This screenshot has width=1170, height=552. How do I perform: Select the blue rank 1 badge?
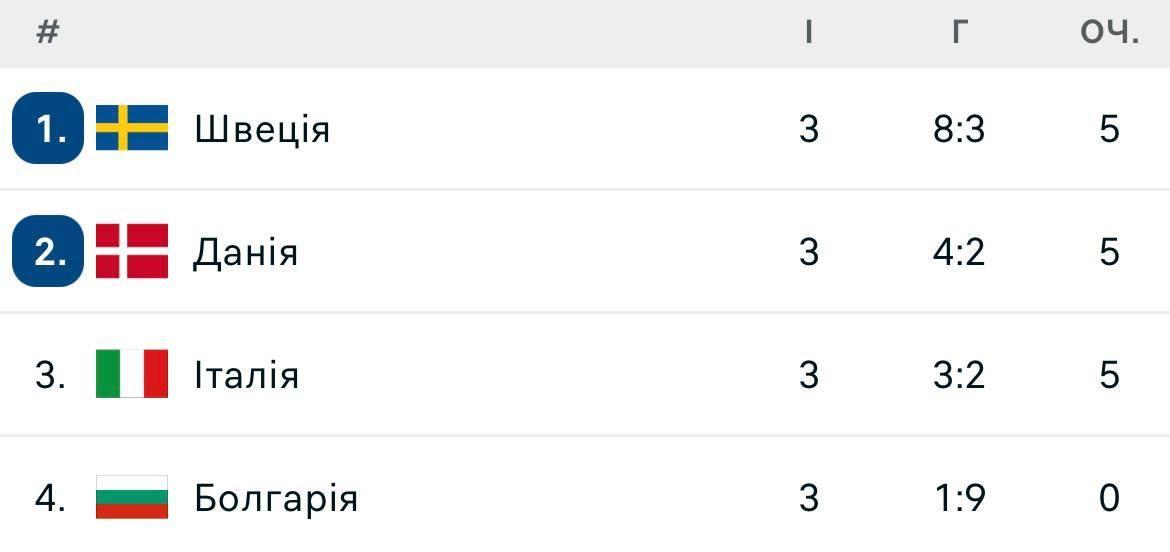(x=48, y=128)
